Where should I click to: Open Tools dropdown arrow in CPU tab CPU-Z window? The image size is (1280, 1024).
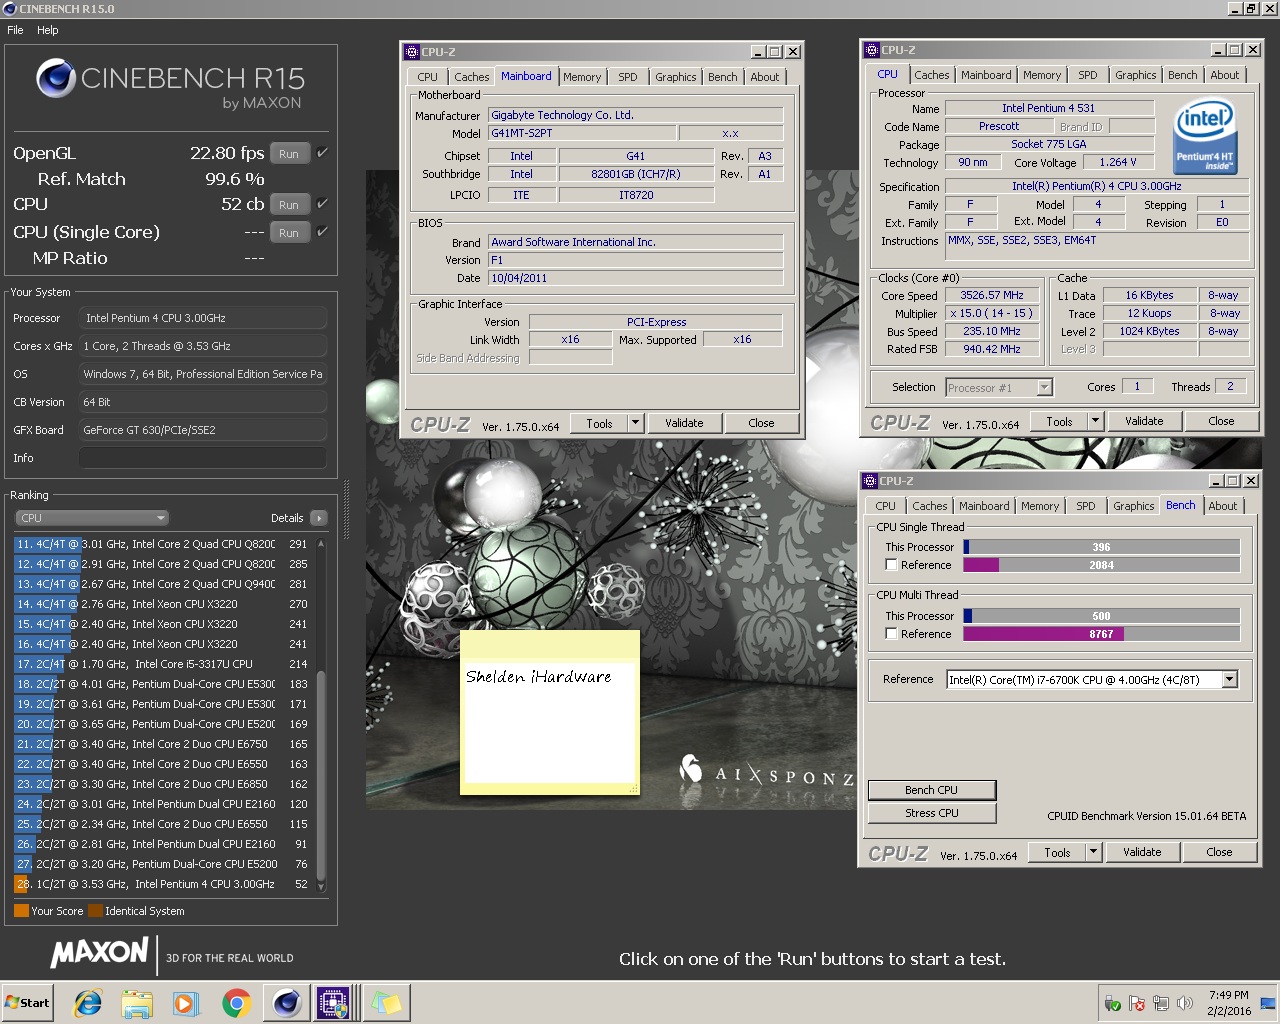[x=1095, y=421]
